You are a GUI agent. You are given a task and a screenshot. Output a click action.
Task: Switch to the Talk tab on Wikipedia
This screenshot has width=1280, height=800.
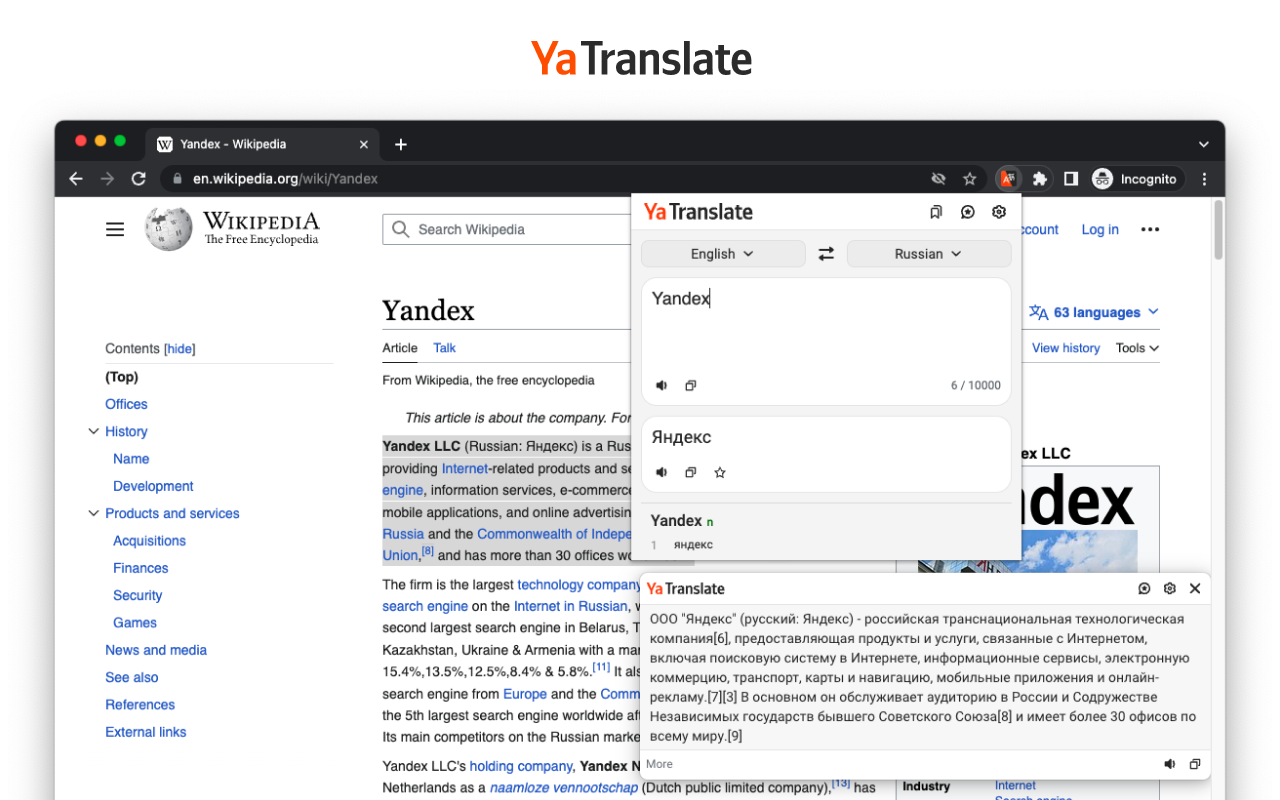[444, 348]
